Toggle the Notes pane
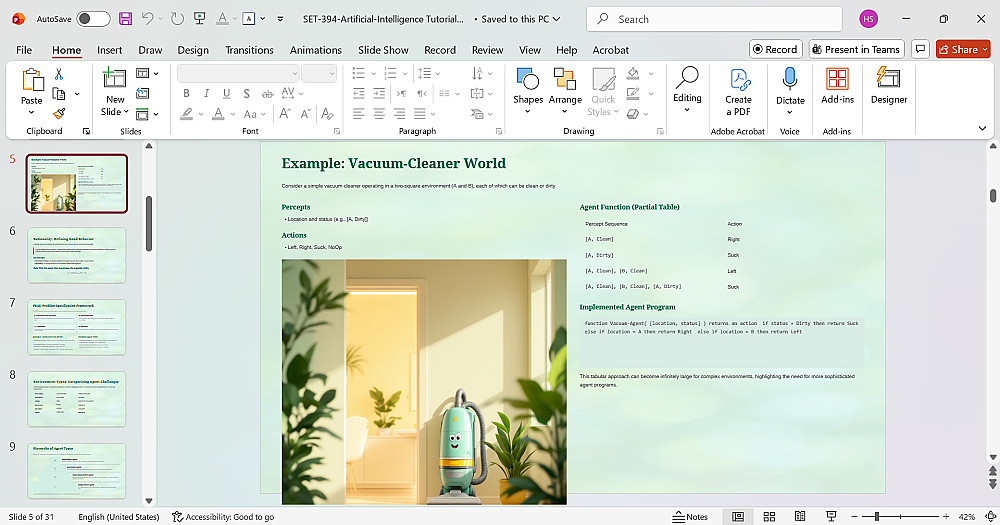 click(x=689, y=517)
